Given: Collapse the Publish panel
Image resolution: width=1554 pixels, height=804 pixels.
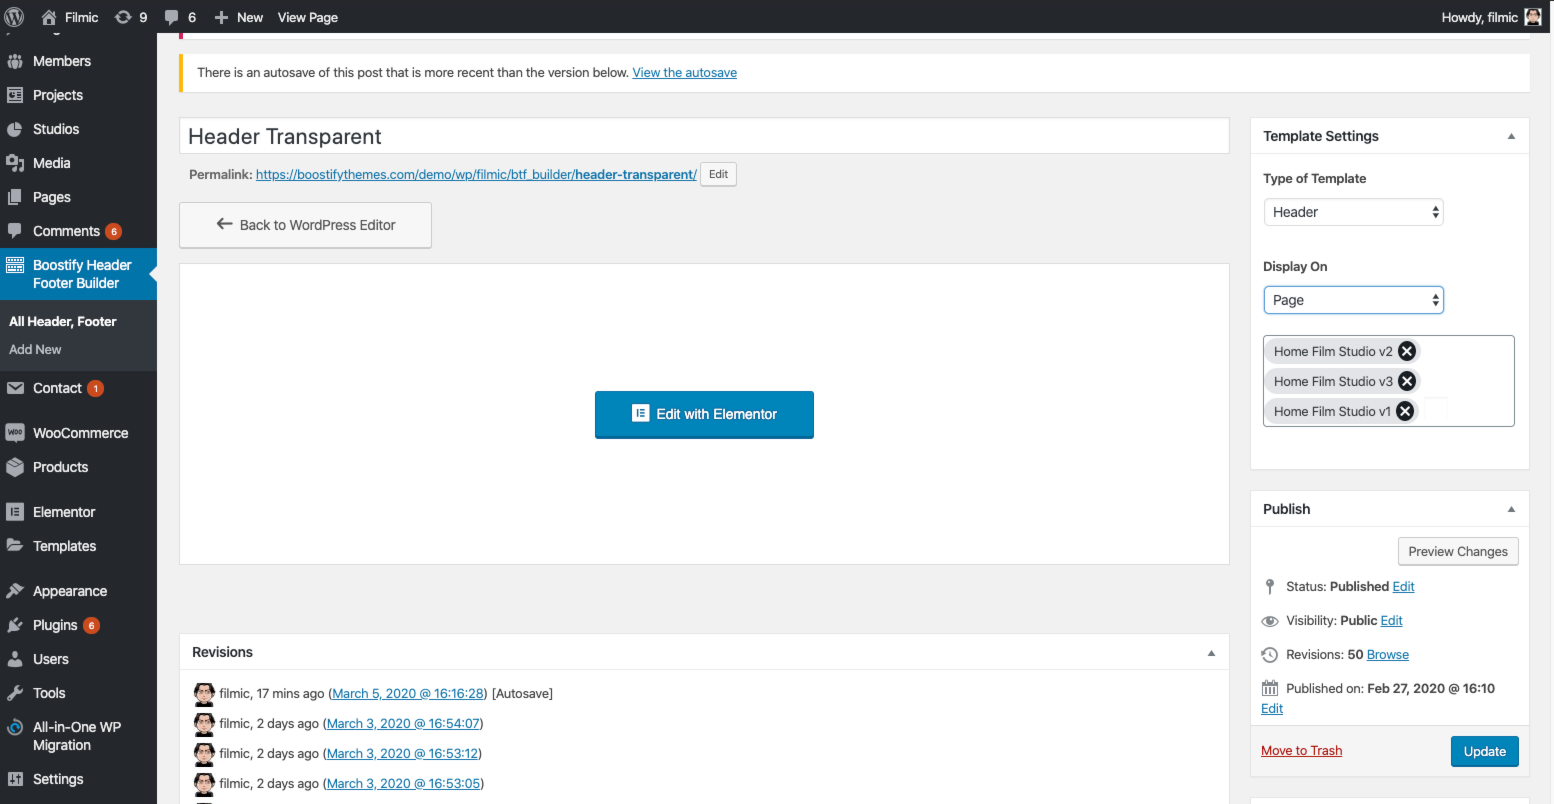Looking at the screenshot, I should (1511, 509).
